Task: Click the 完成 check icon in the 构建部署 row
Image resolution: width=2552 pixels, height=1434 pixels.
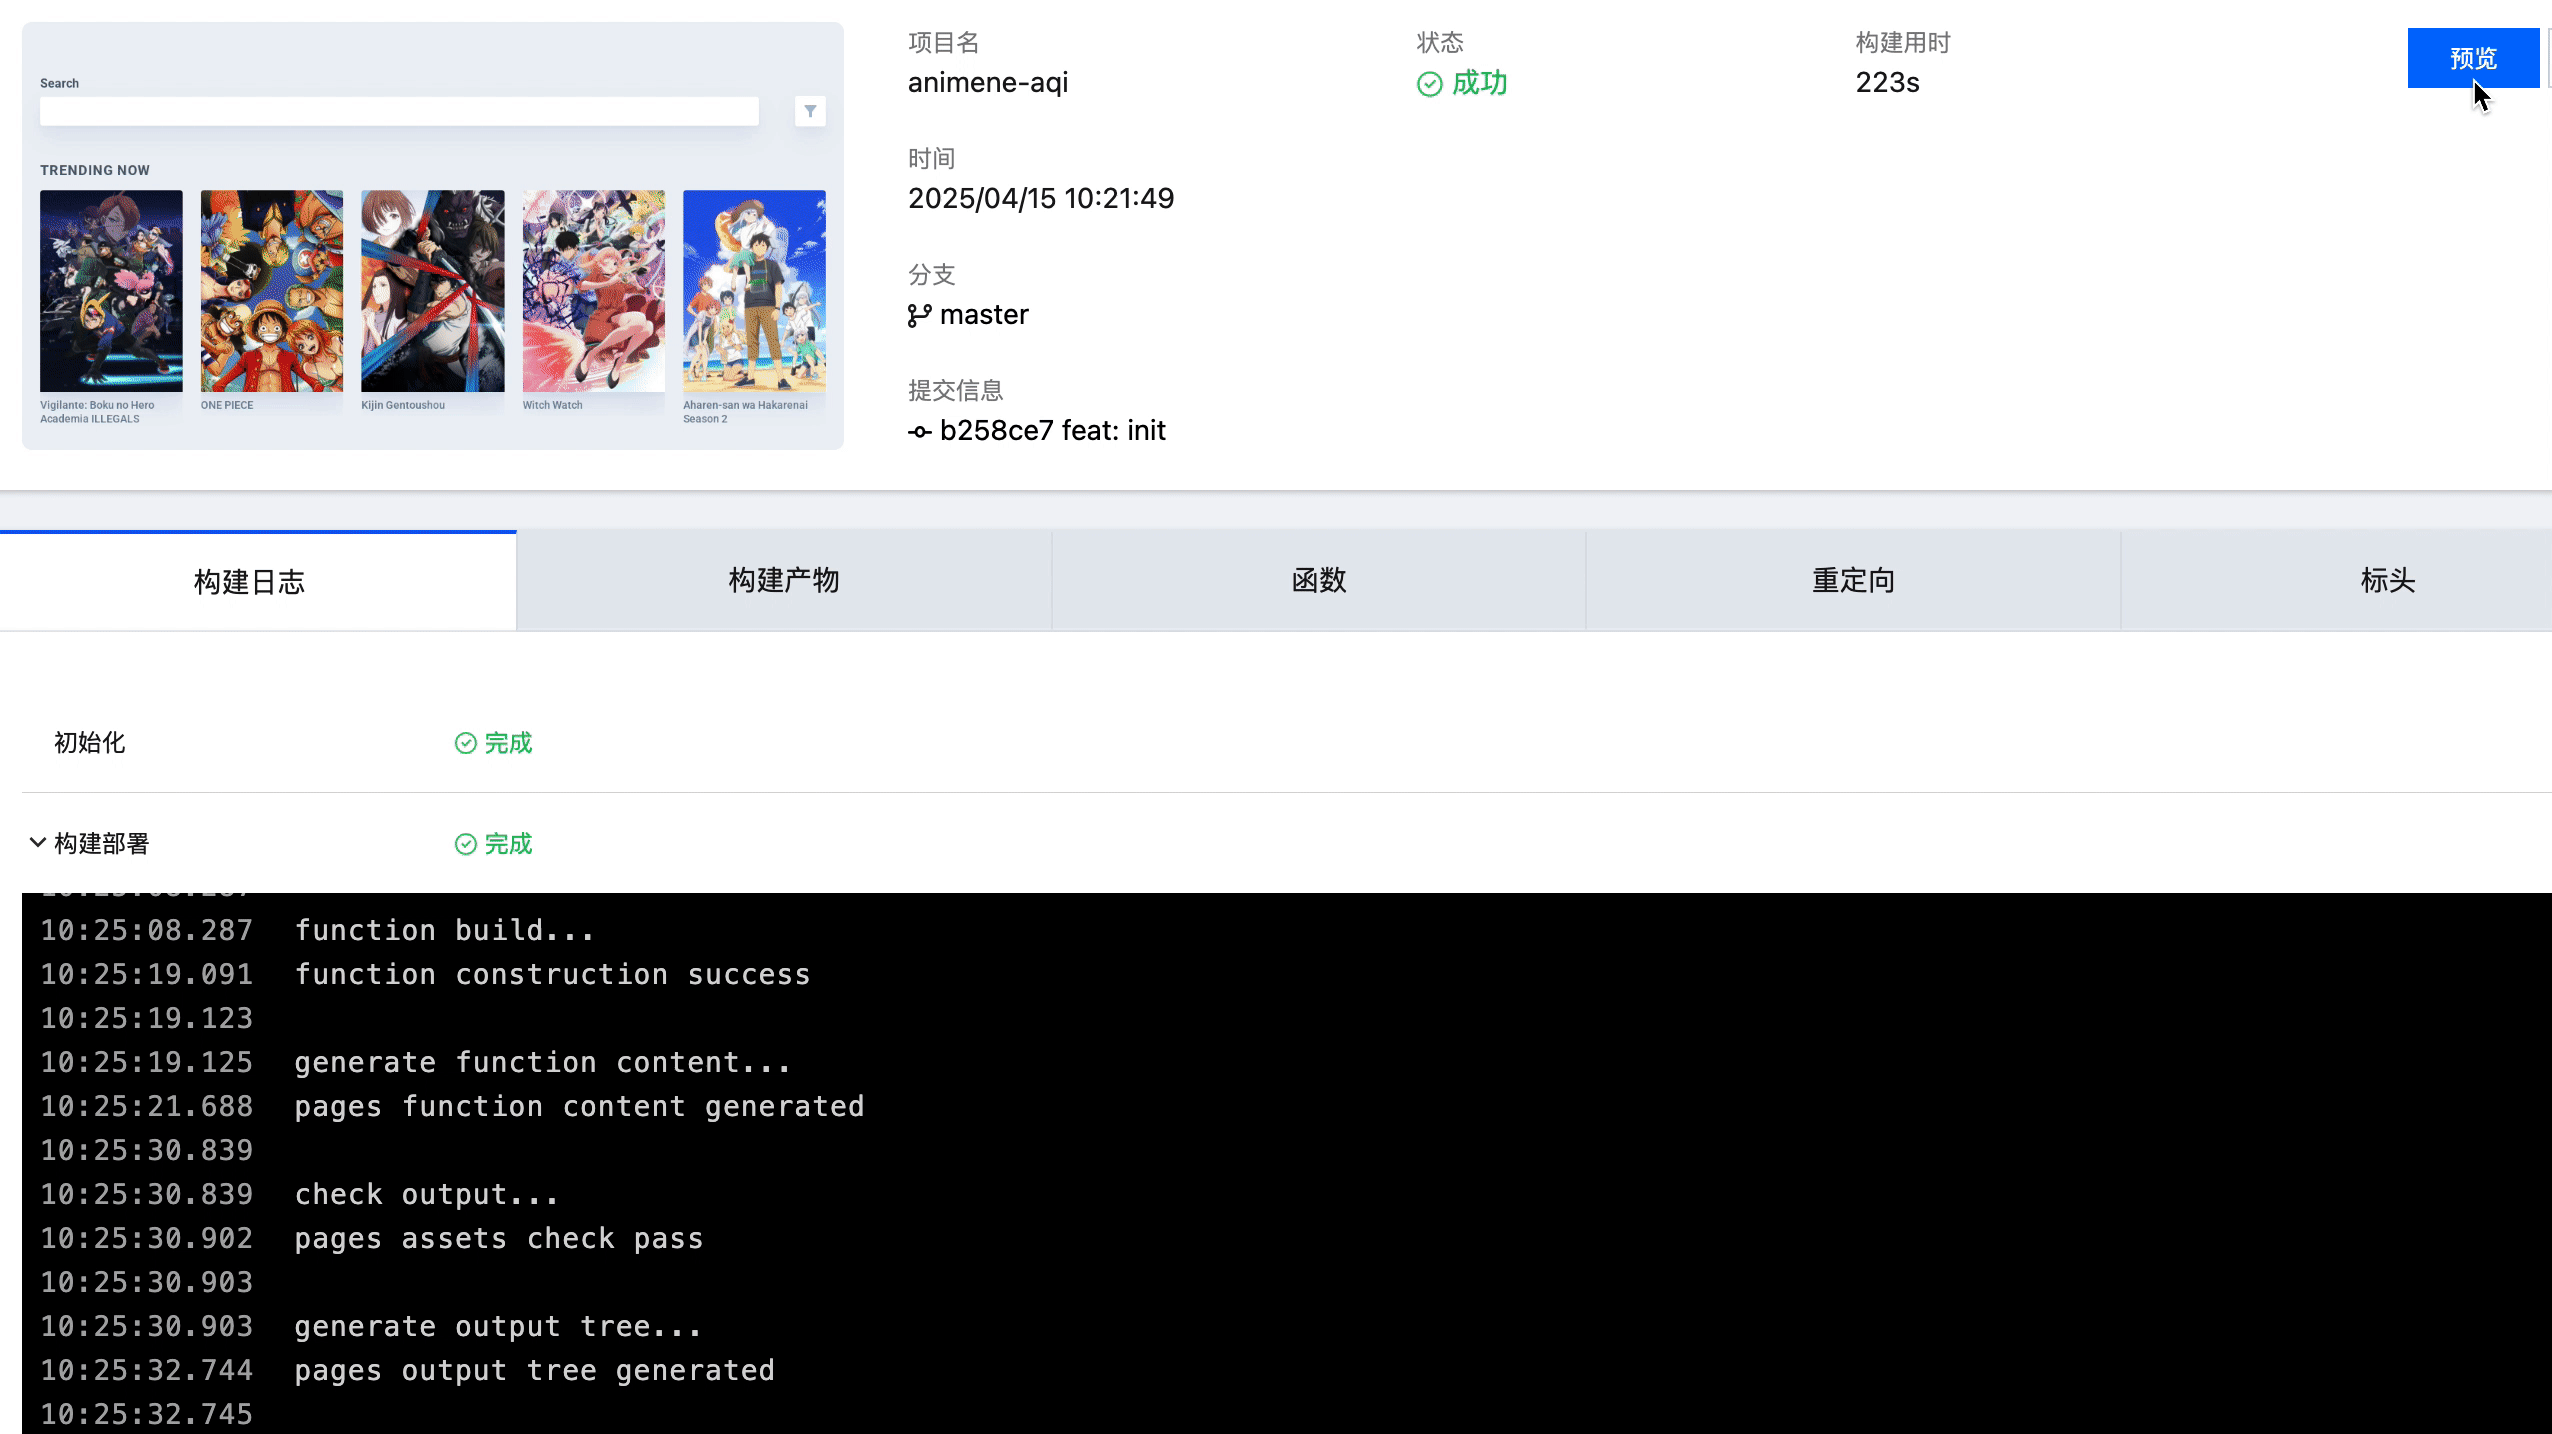Action: (x=465, y=844)
